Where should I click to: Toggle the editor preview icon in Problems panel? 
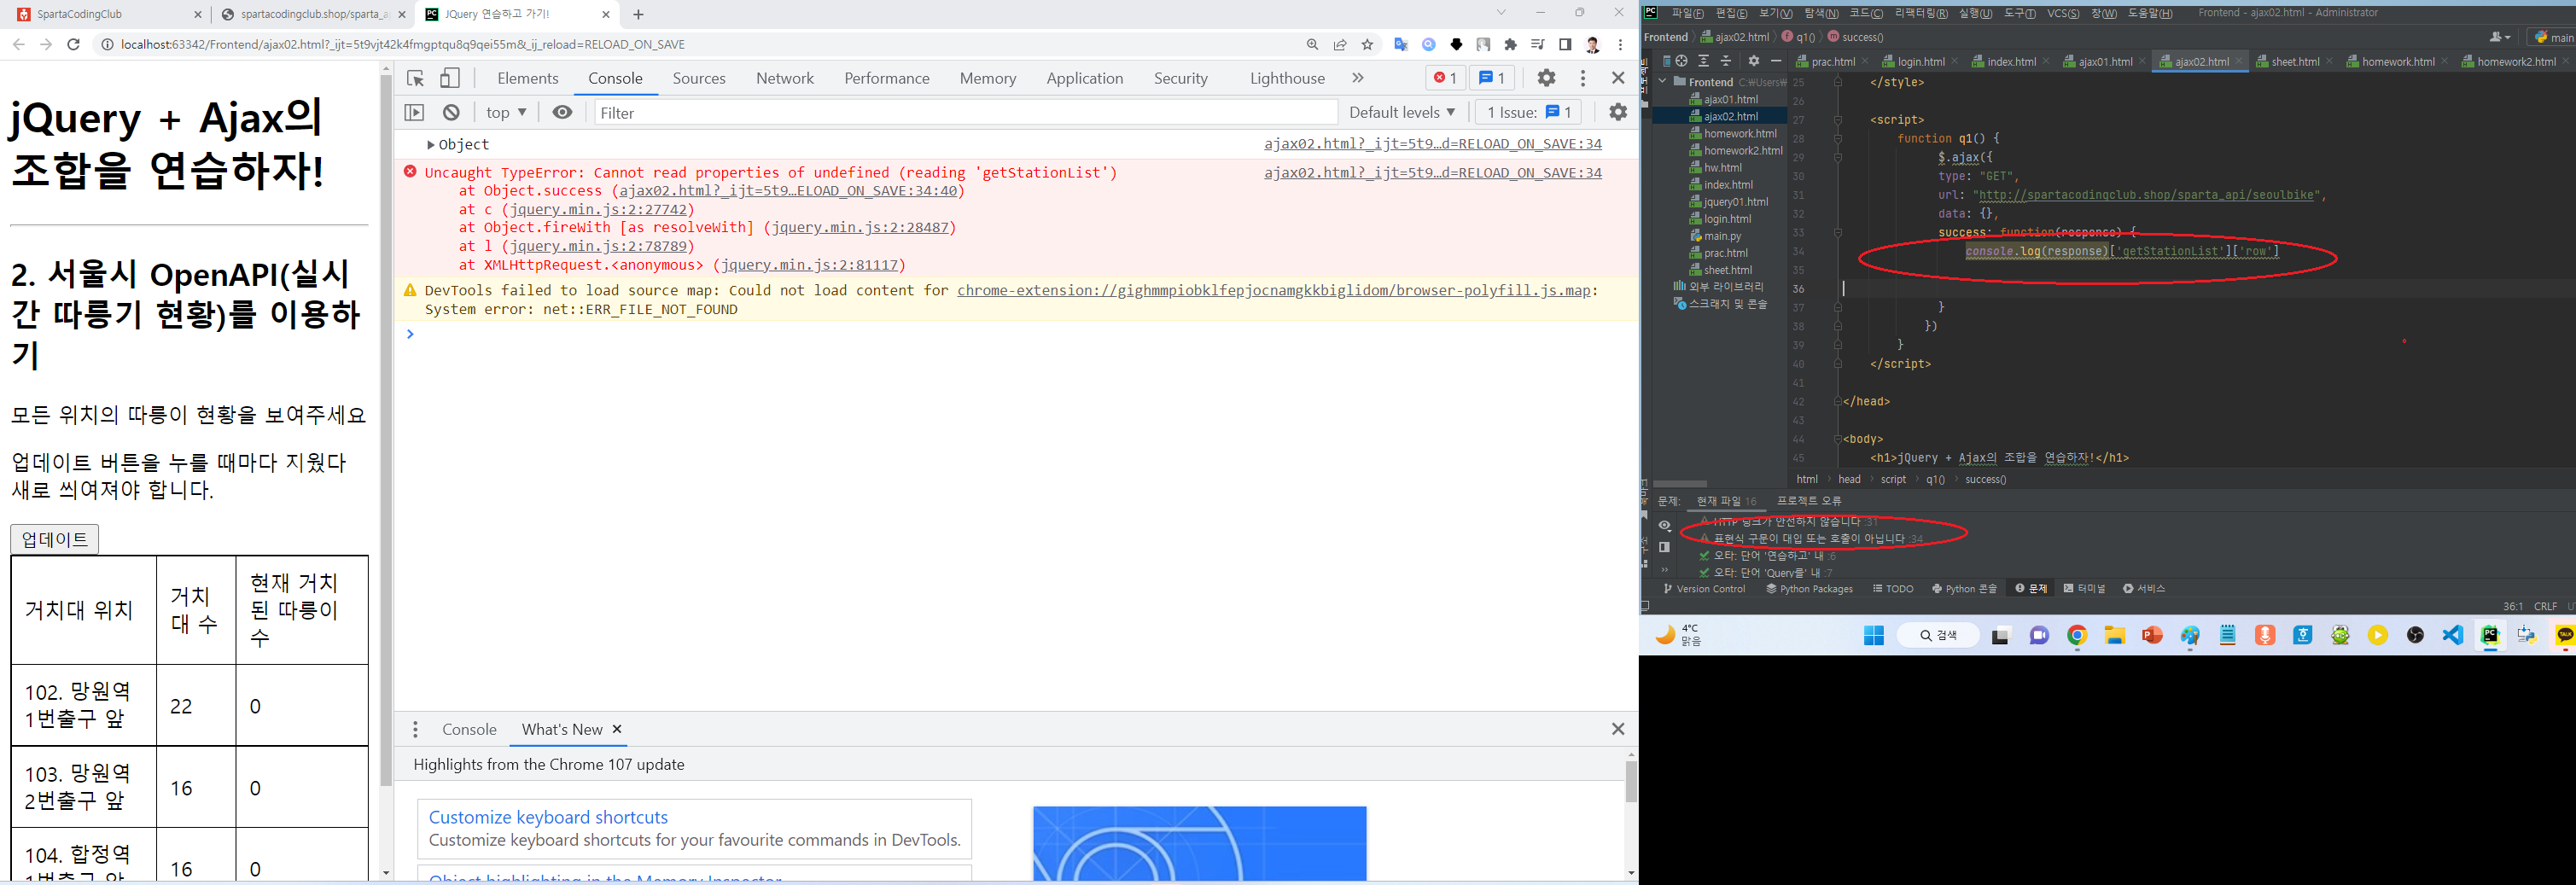[x=1664, y=547]
